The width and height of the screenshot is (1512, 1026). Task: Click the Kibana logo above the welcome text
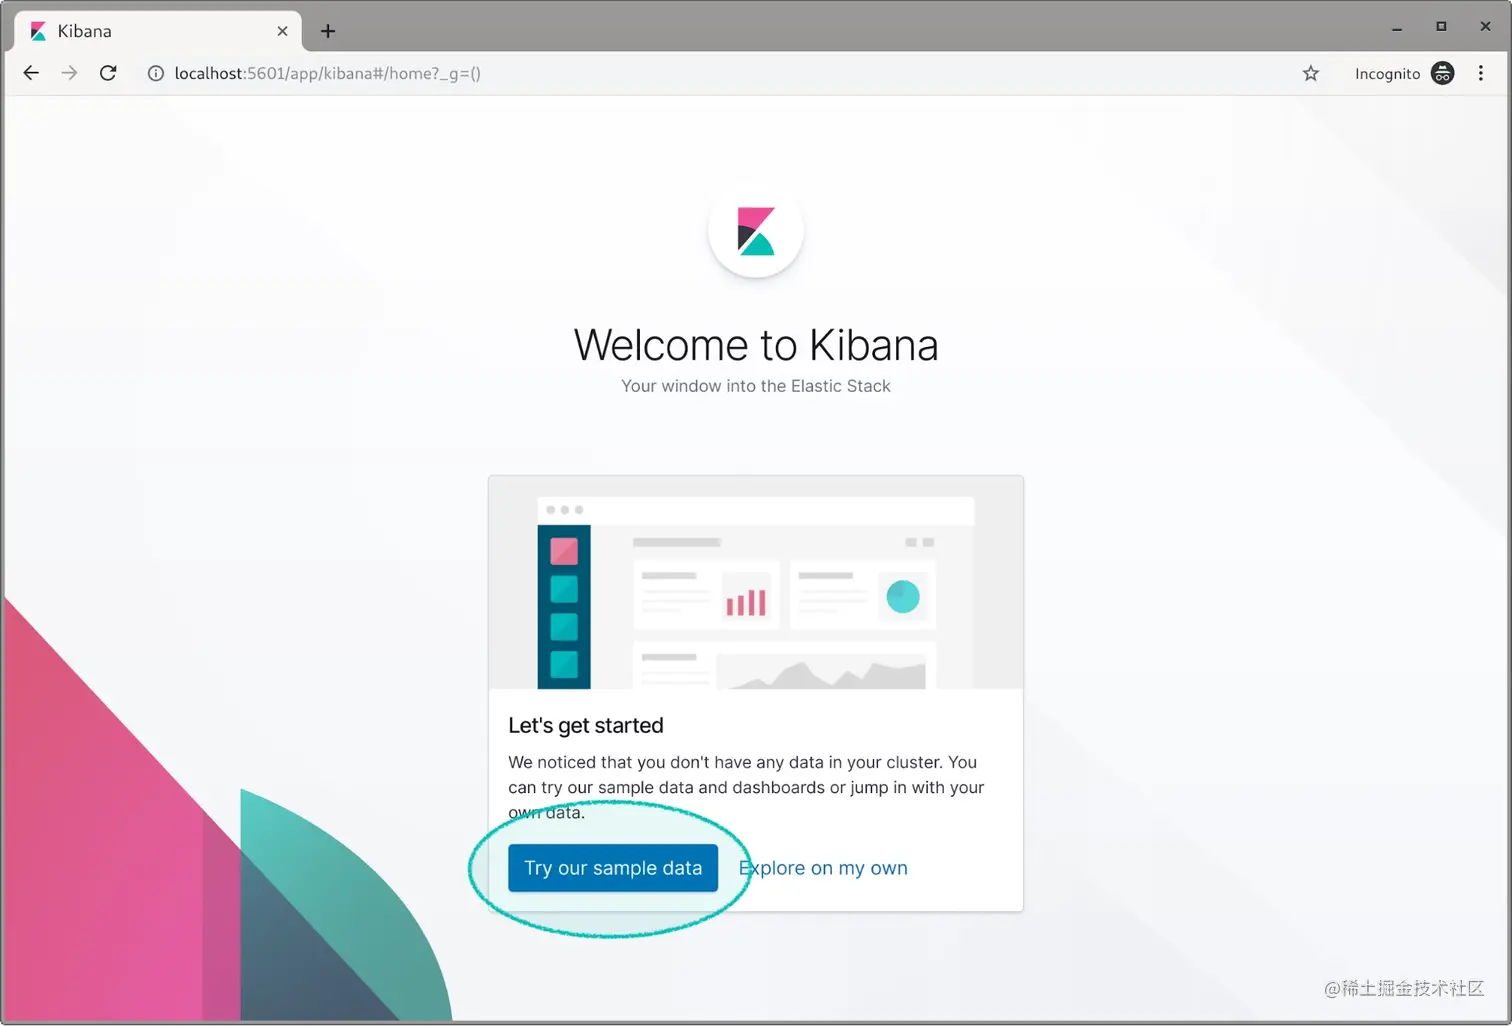[755, 231]
